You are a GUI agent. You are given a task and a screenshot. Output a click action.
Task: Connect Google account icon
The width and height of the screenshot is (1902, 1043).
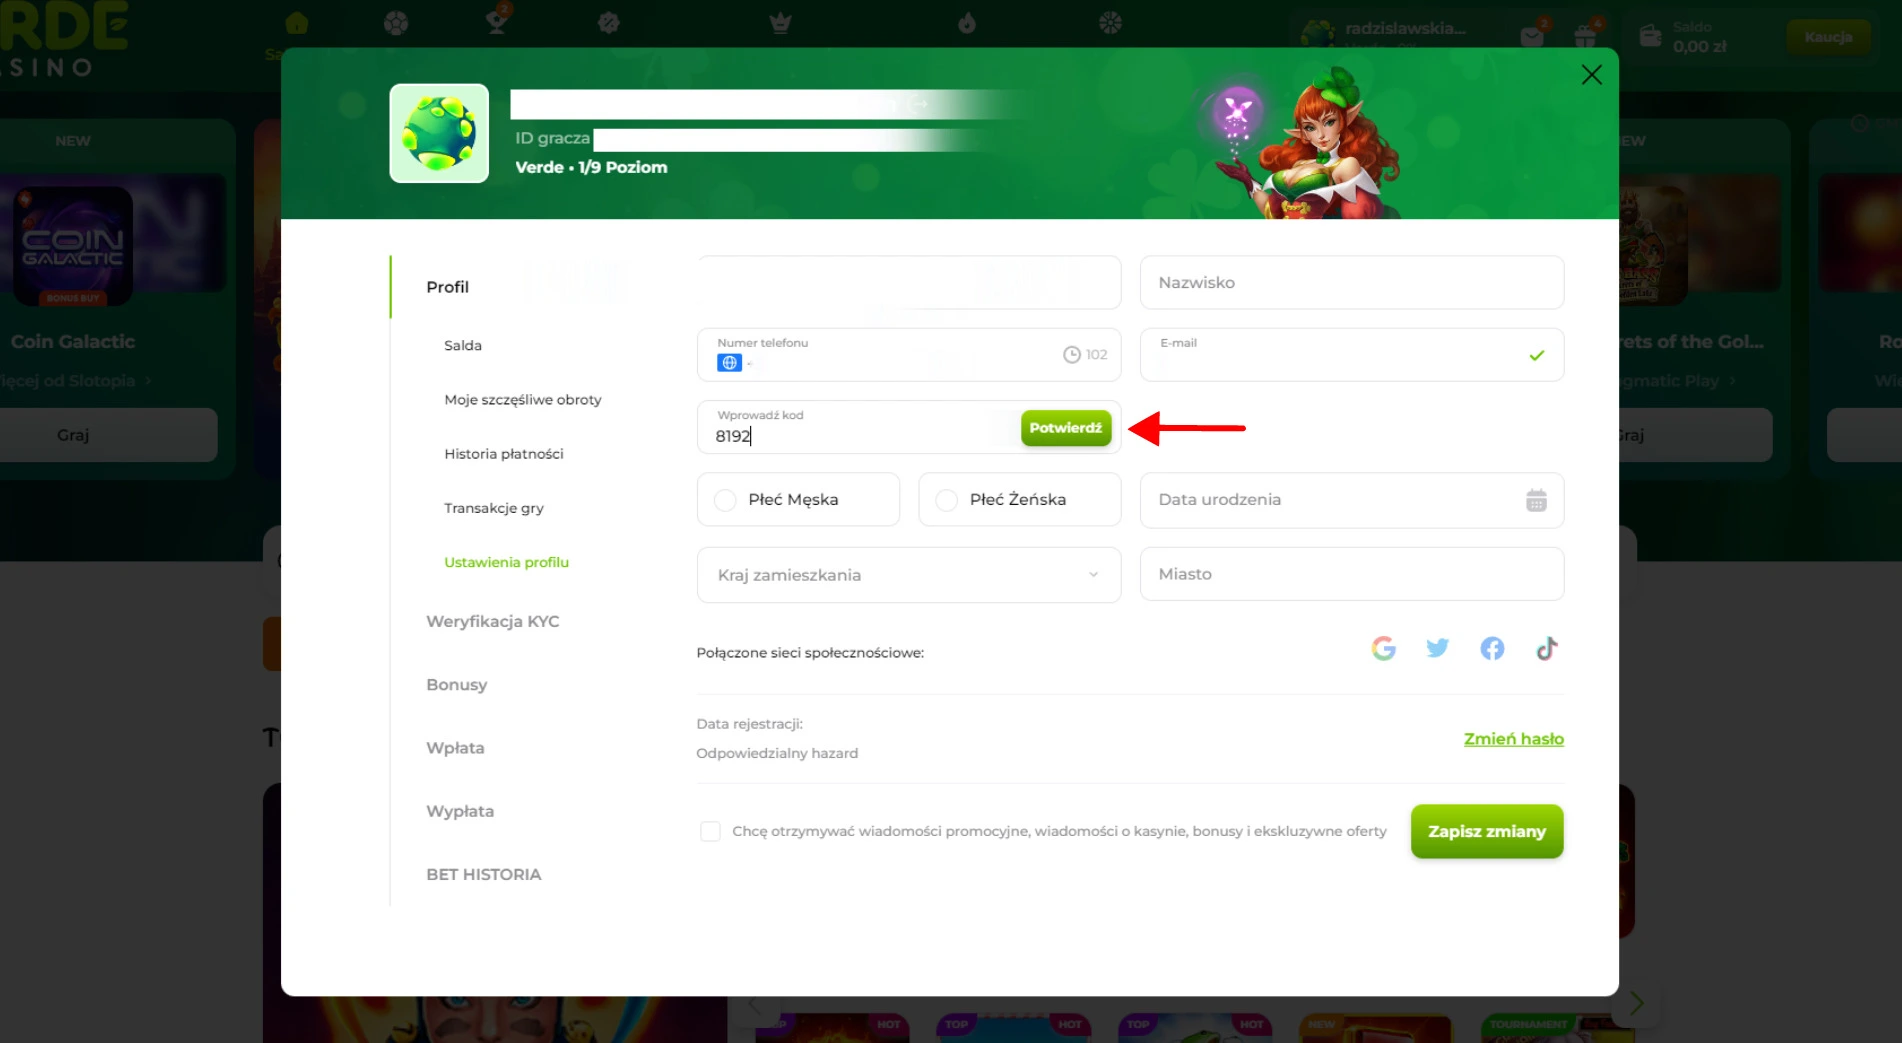(1383, 649)
